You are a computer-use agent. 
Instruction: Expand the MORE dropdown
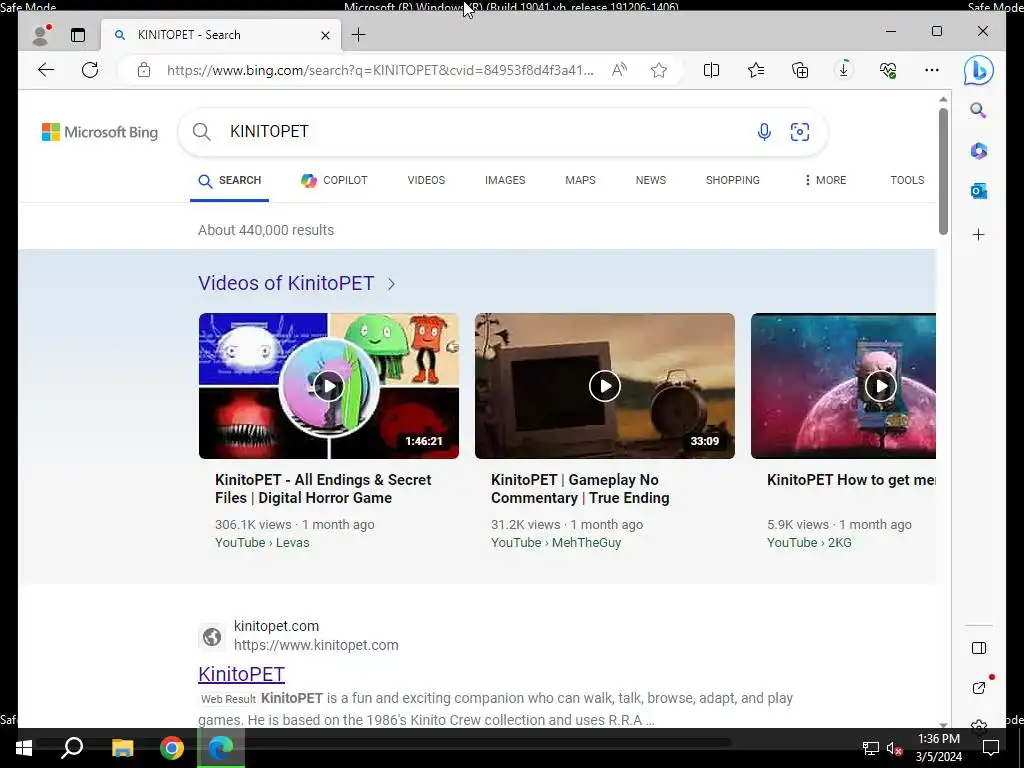point(825,180)
